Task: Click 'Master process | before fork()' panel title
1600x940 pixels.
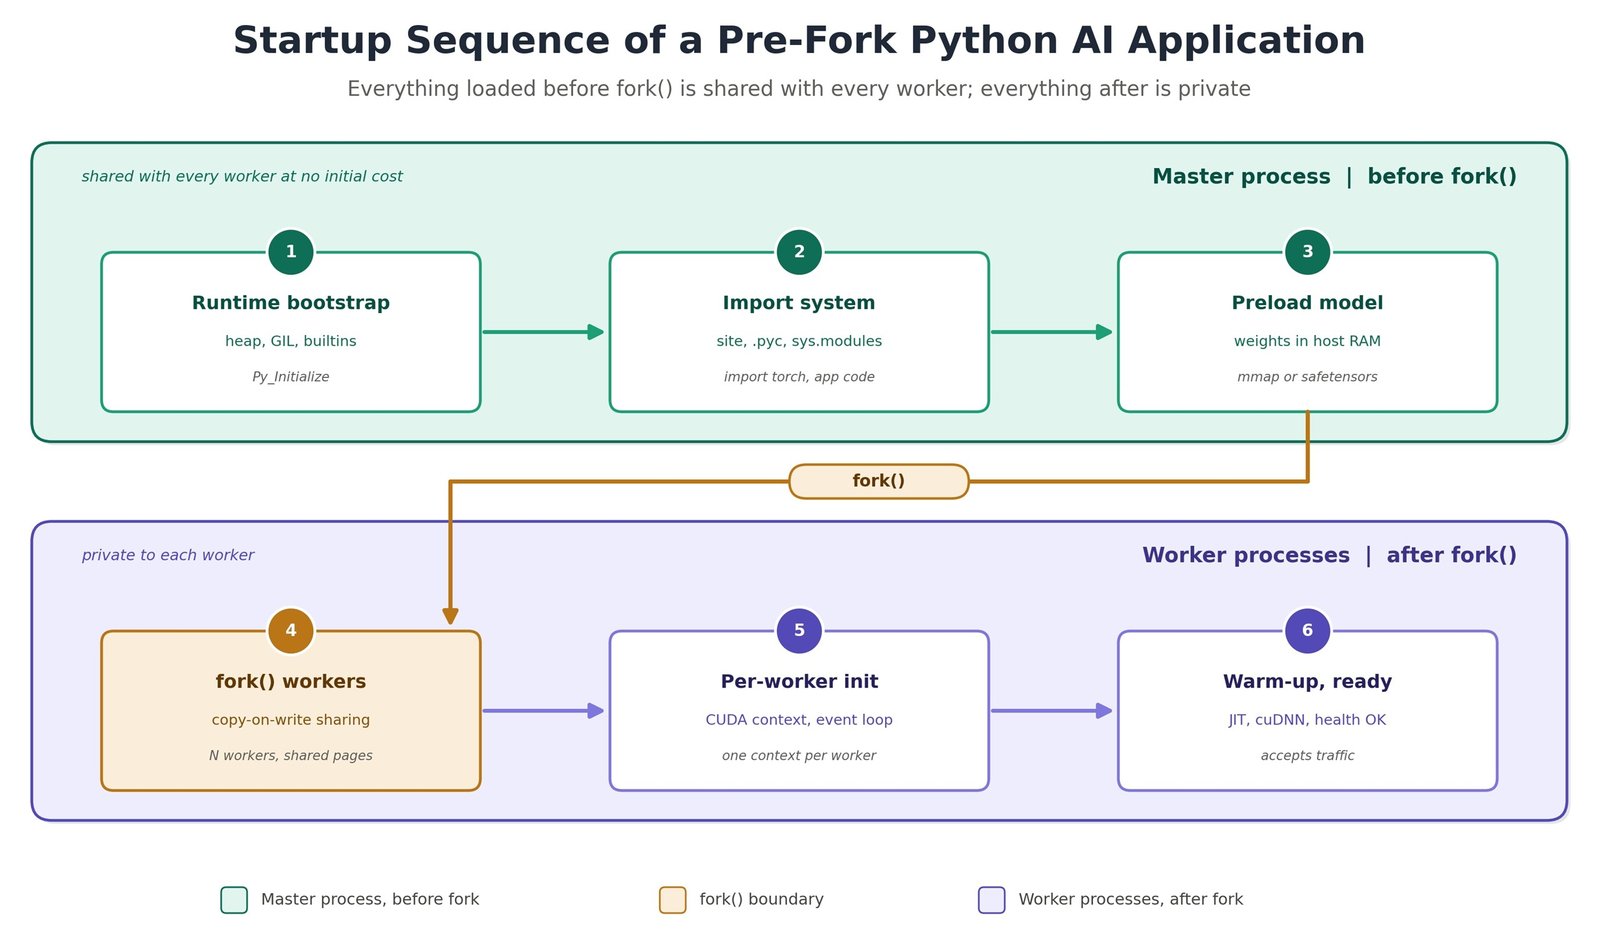Action: [1334, 177]
